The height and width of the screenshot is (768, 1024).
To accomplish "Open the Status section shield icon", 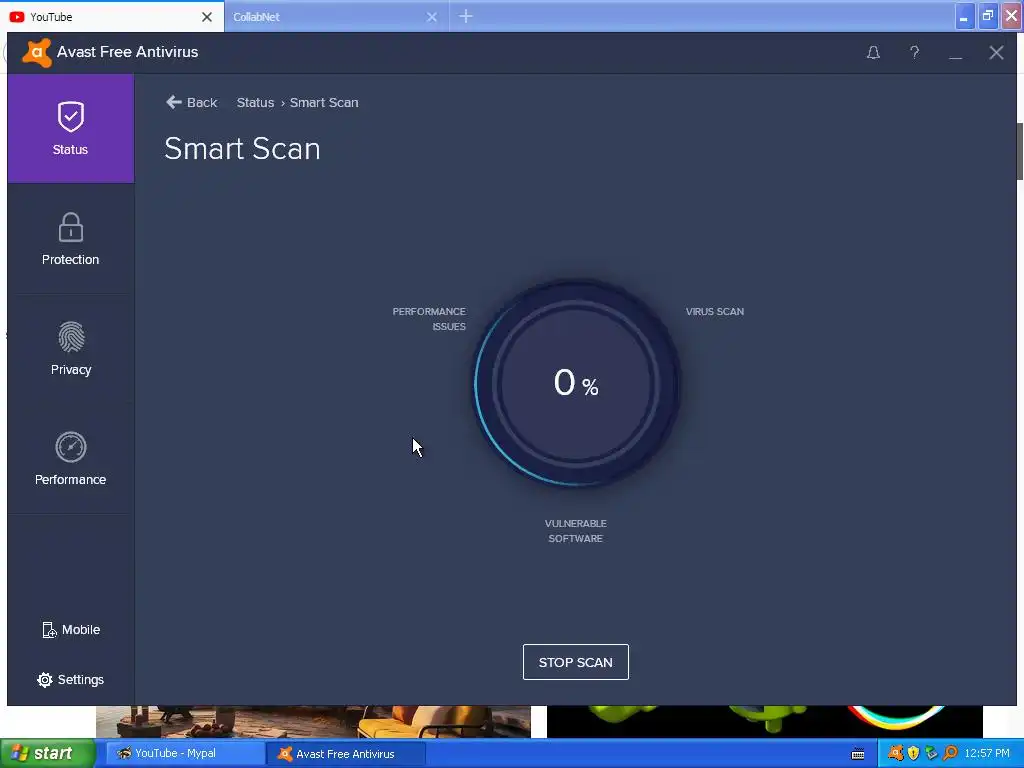I will coord(71,117).
